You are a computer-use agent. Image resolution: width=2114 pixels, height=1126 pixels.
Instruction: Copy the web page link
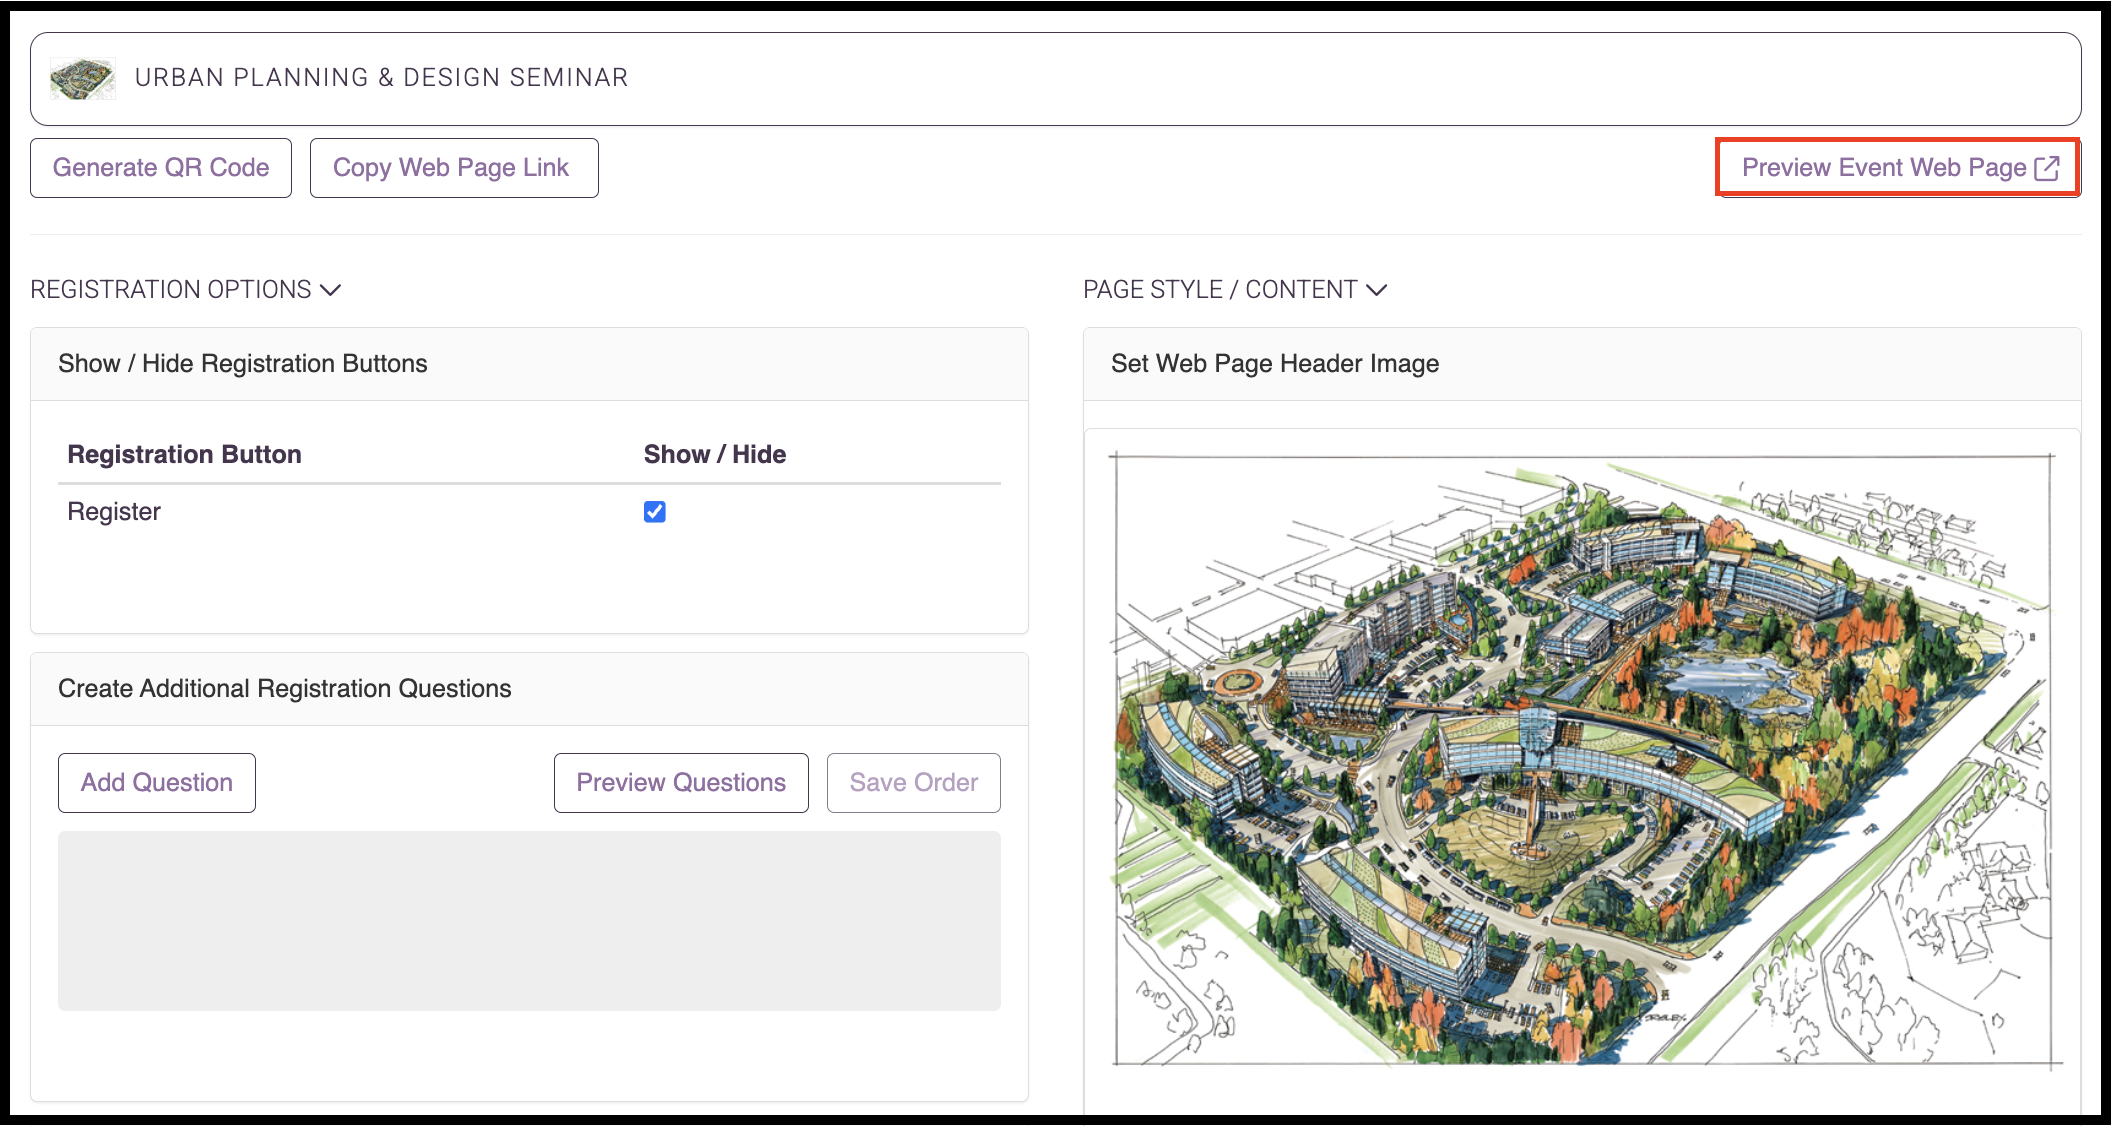coord(454,168)
